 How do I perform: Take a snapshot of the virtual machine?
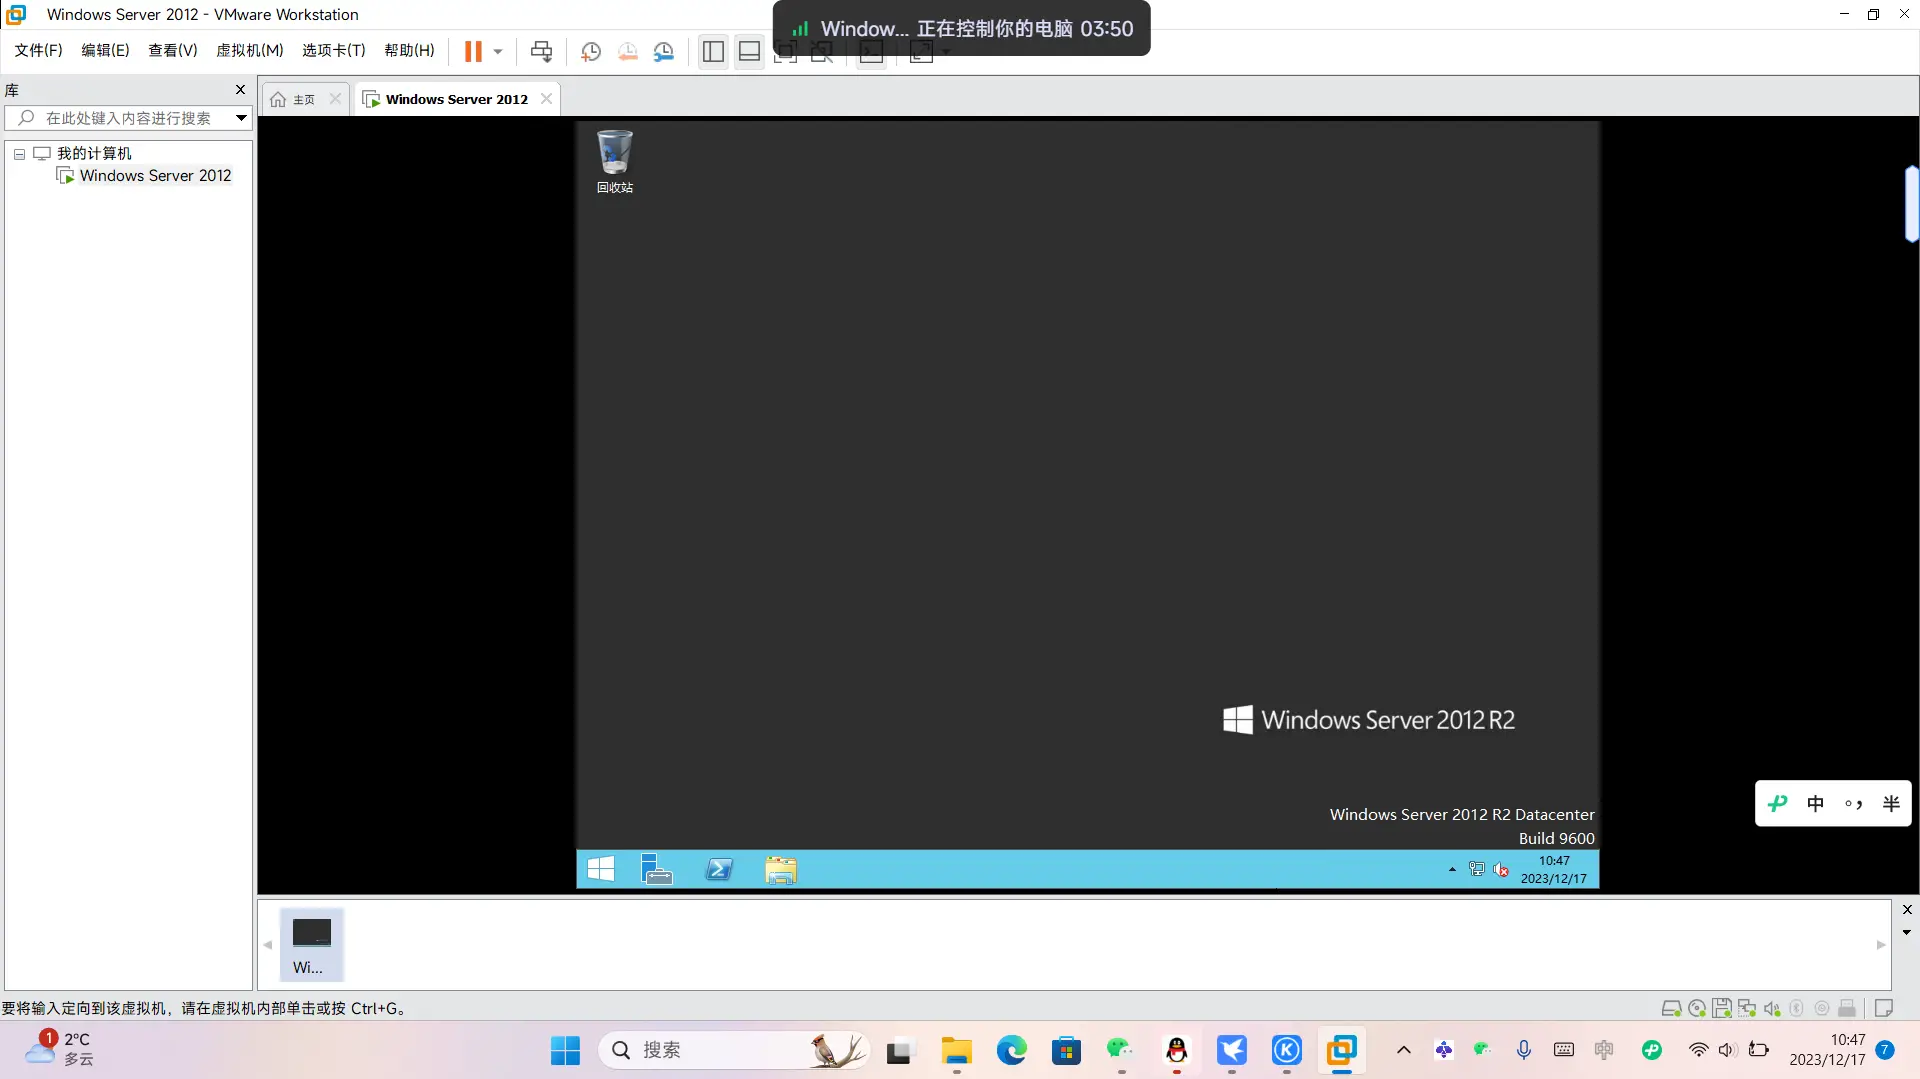coord(591,51)
